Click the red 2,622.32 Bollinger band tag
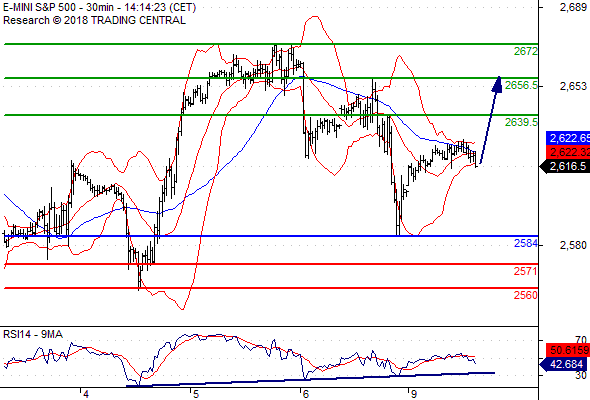Viewport: 590px width, 400px height. pyautogui.click(x=568, y=152)
